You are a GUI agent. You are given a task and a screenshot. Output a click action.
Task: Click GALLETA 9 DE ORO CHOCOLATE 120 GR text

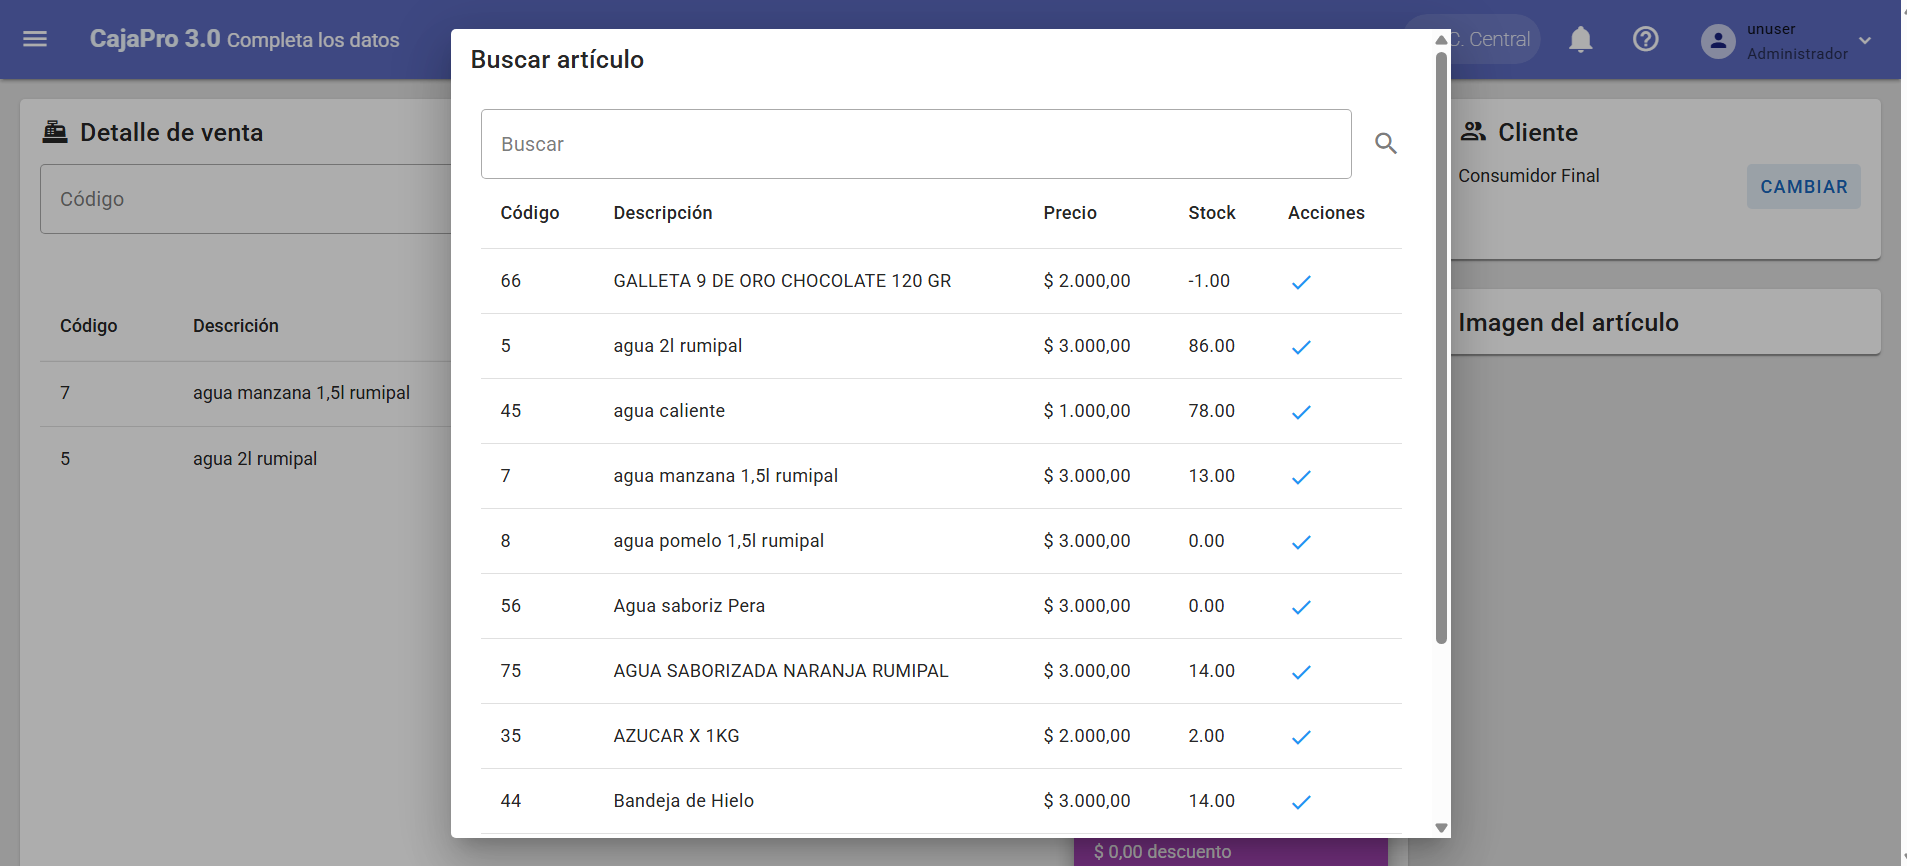(782, 281)
